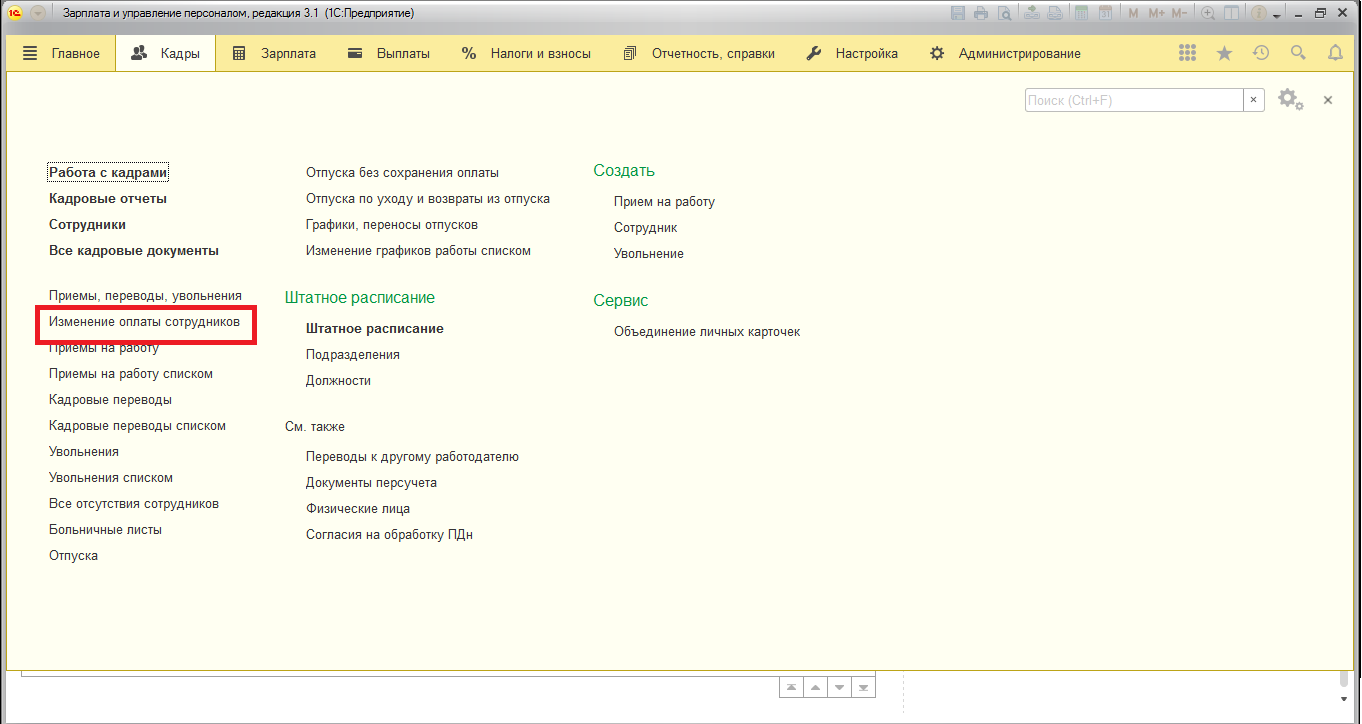Open global search magnifier icon

1298,53
